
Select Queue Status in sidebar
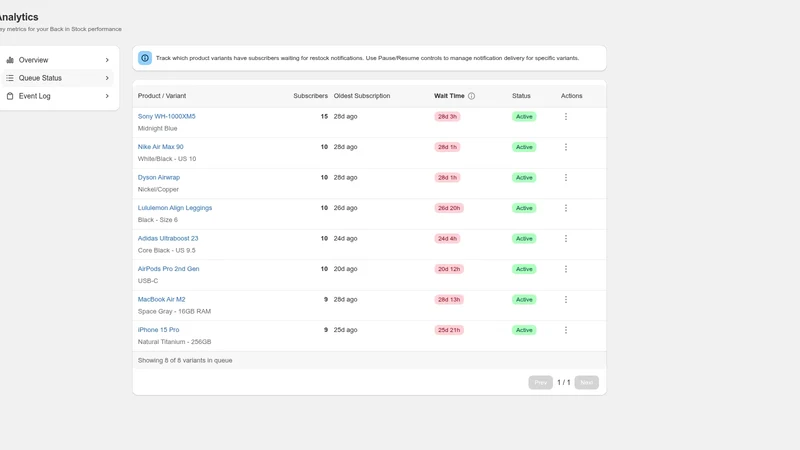pos(58,78)
